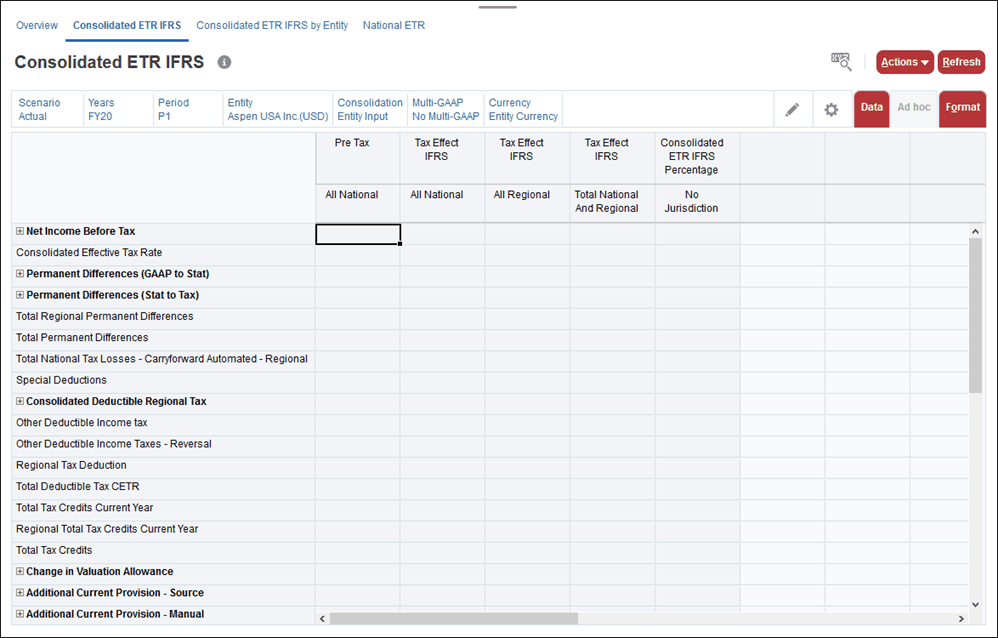
Task: Activate the Format view toggle
Action: click(x=962, y=108)
